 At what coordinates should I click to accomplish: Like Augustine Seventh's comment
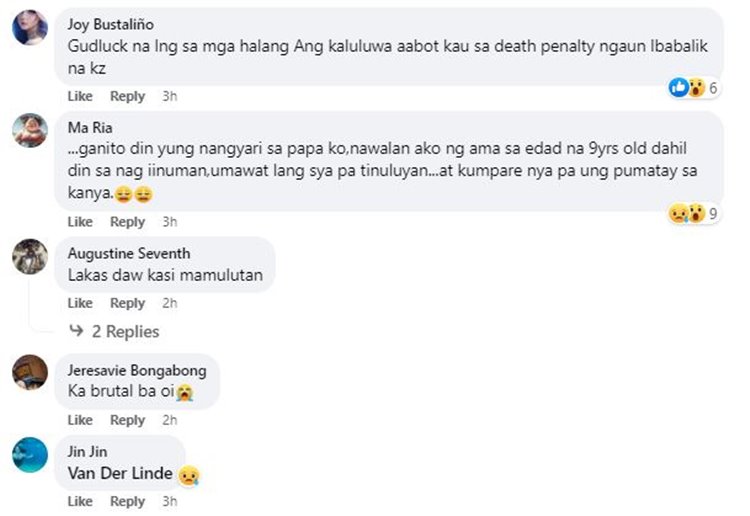click(80, 303)
